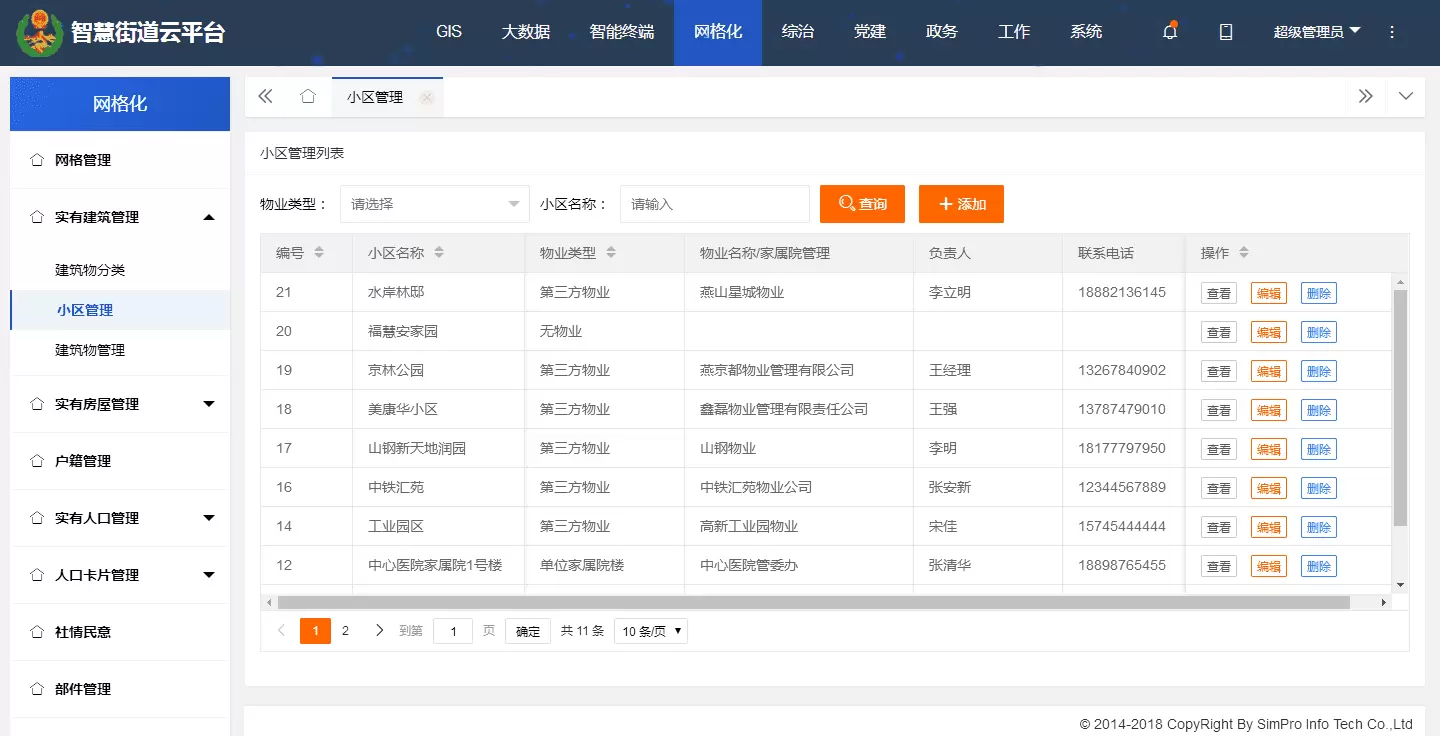Sort table by 编号 column arrows

319,253
